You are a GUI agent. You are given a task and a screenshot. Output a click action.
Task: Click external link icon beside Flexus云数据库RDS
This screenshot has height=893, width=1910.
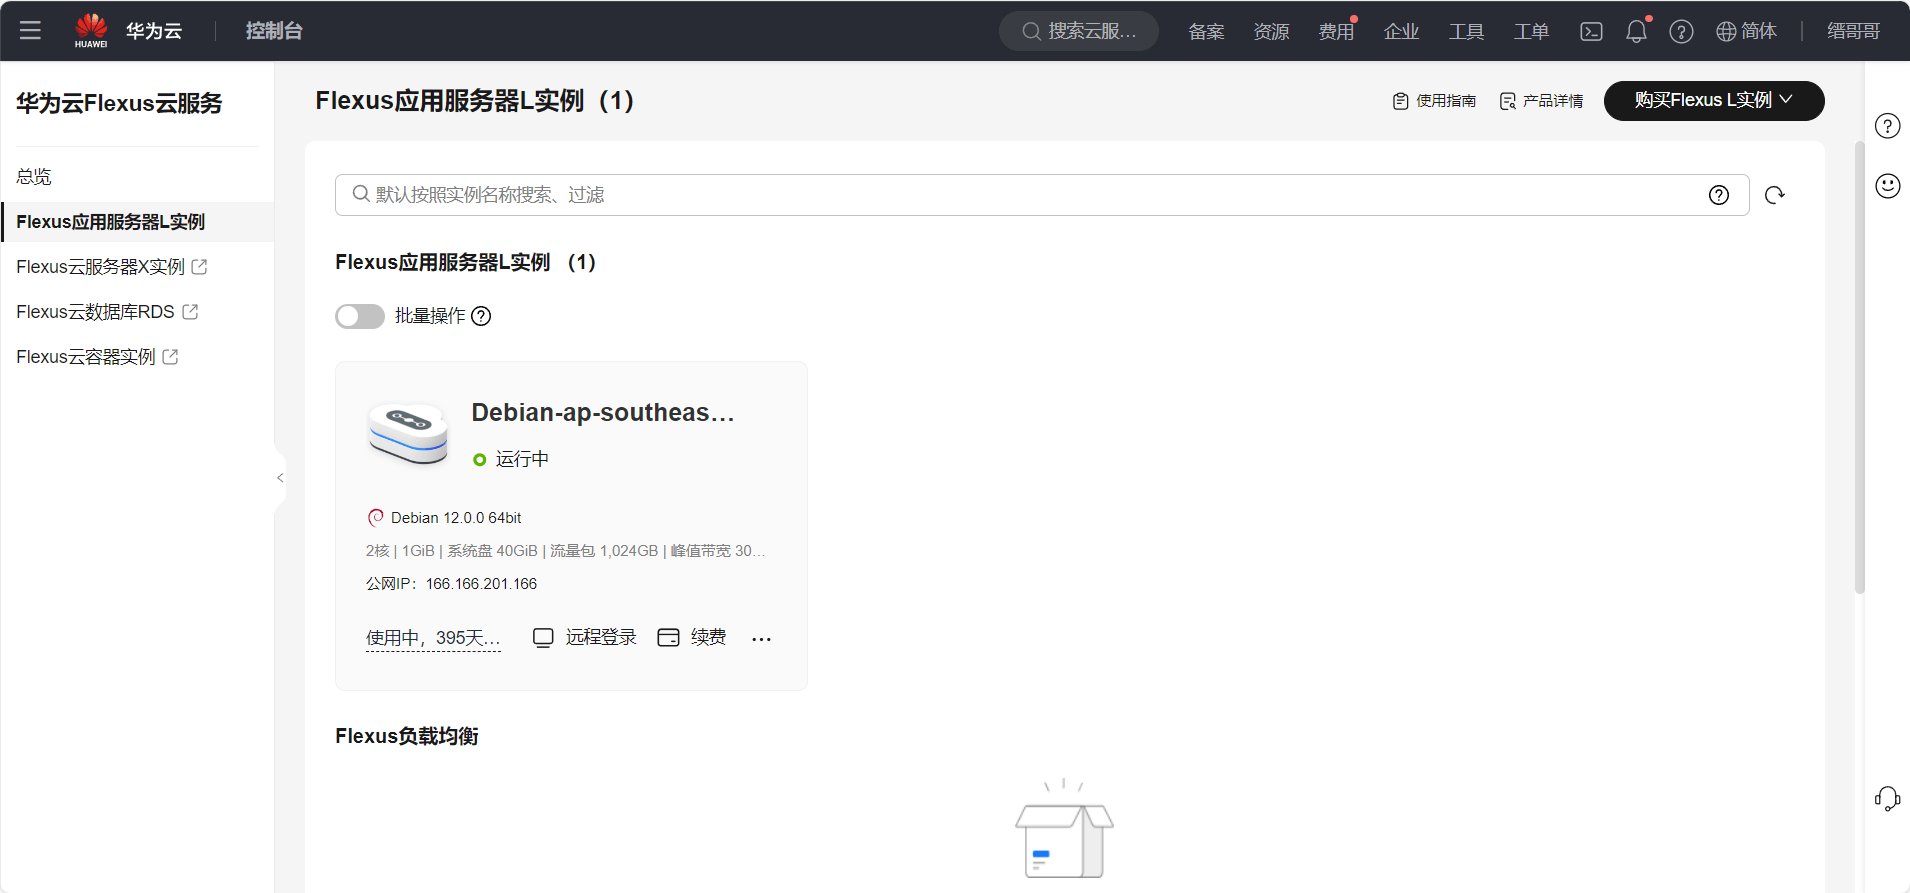[190, 312]
